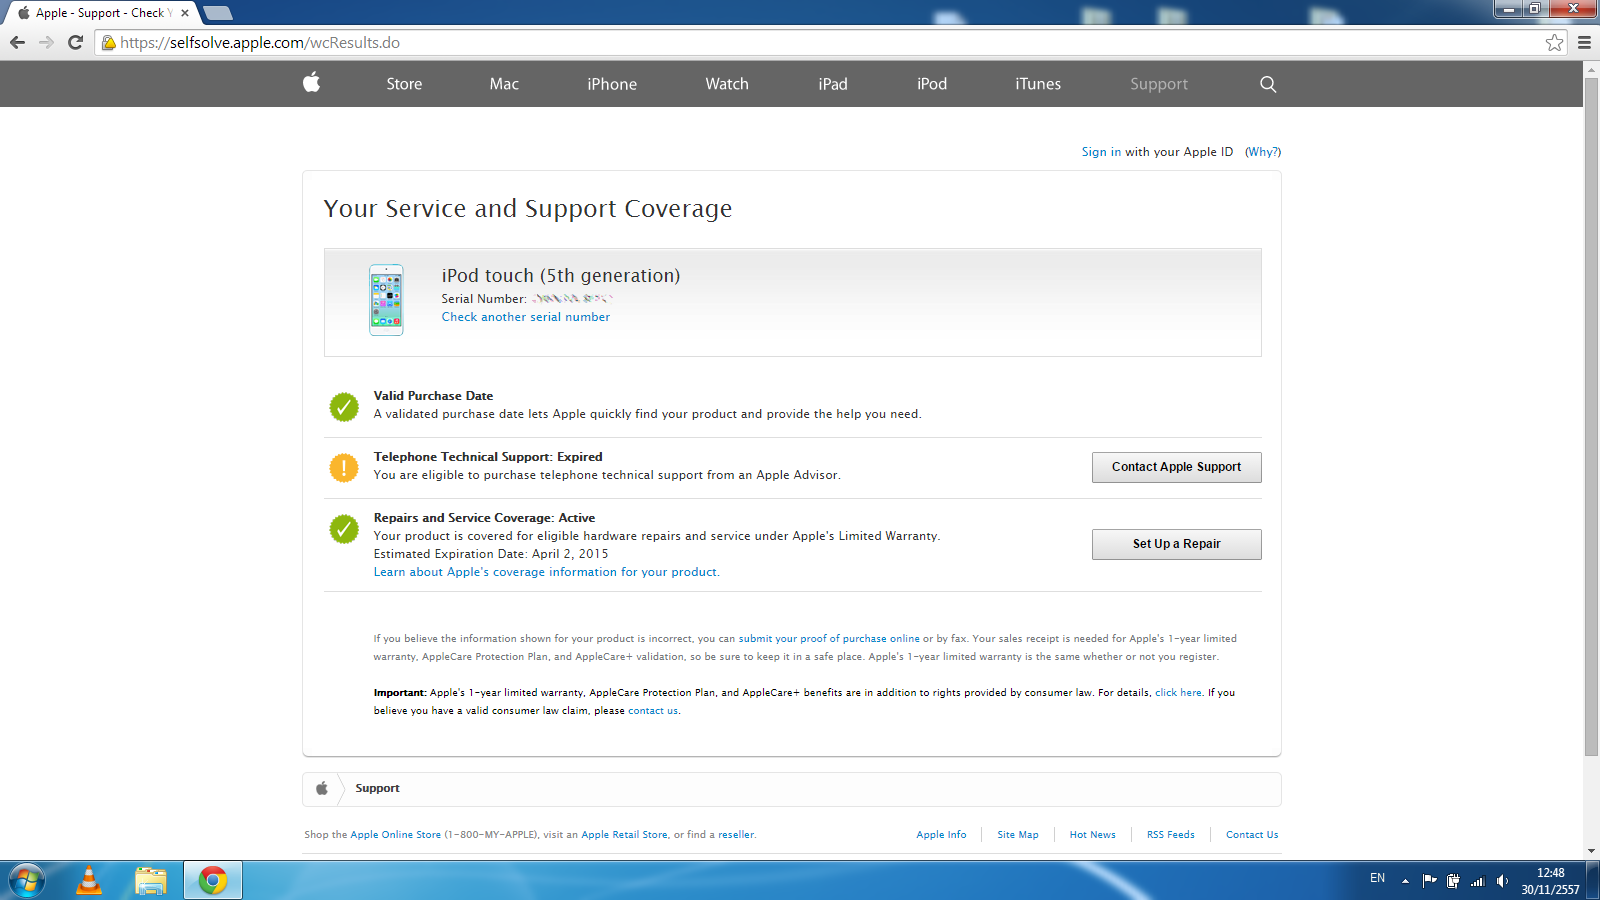Open iTunes from the navigation bar

pyautogui.click(x=1038, y=84)
